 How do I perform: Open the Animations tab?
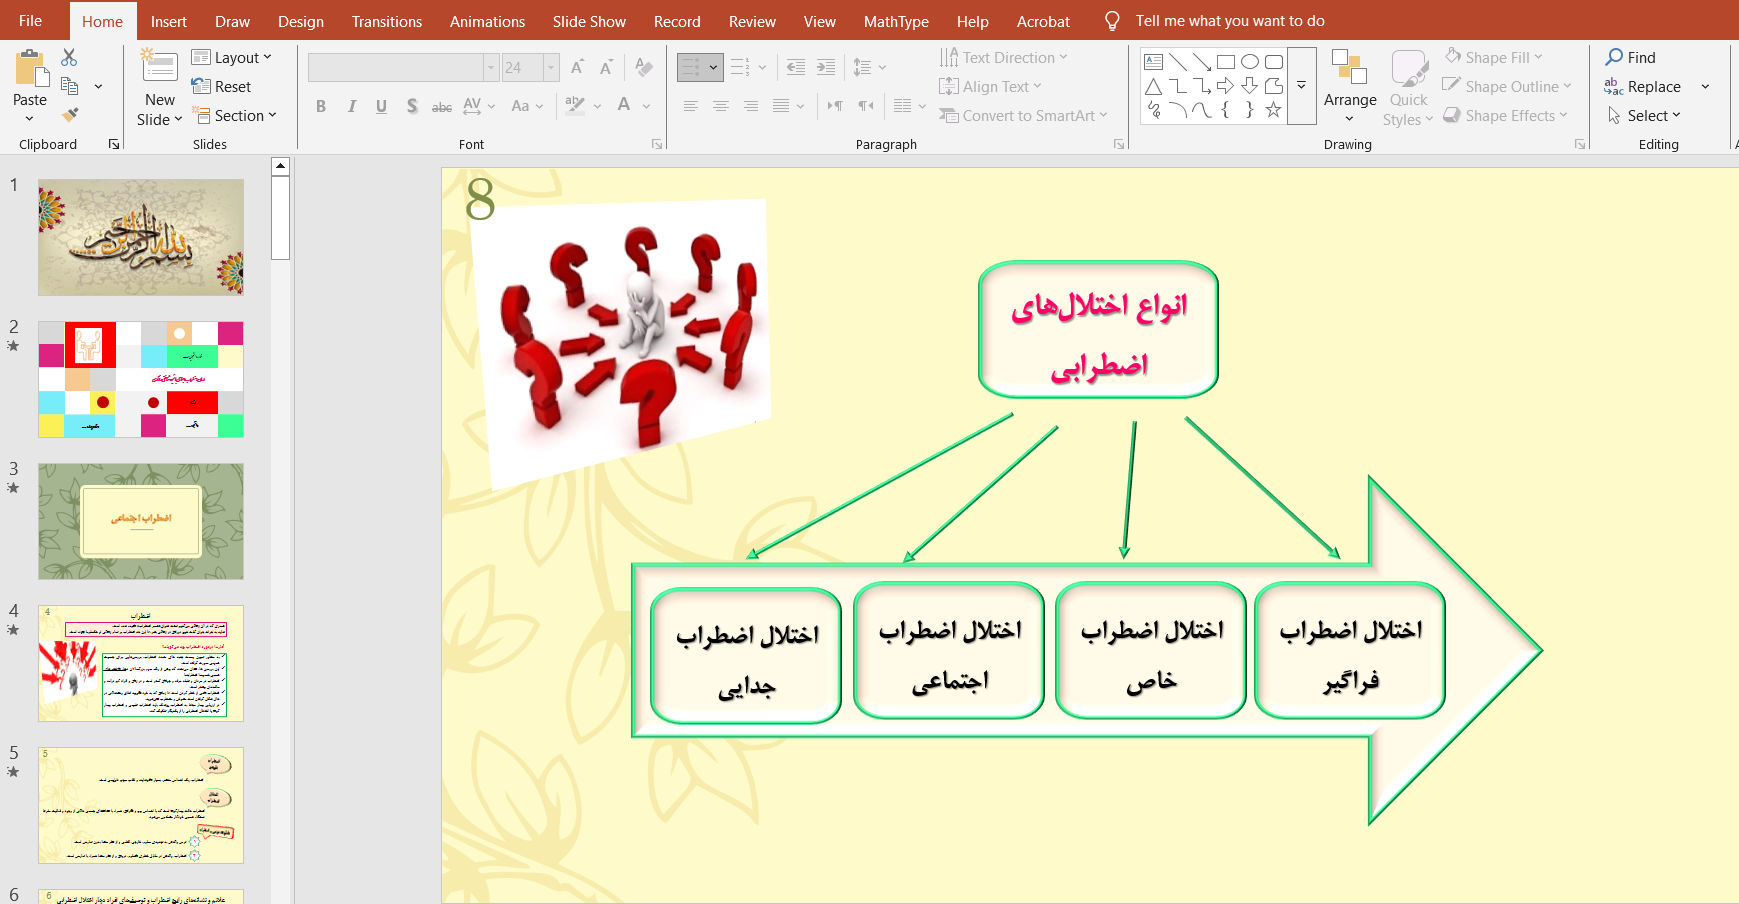(487, 21)
